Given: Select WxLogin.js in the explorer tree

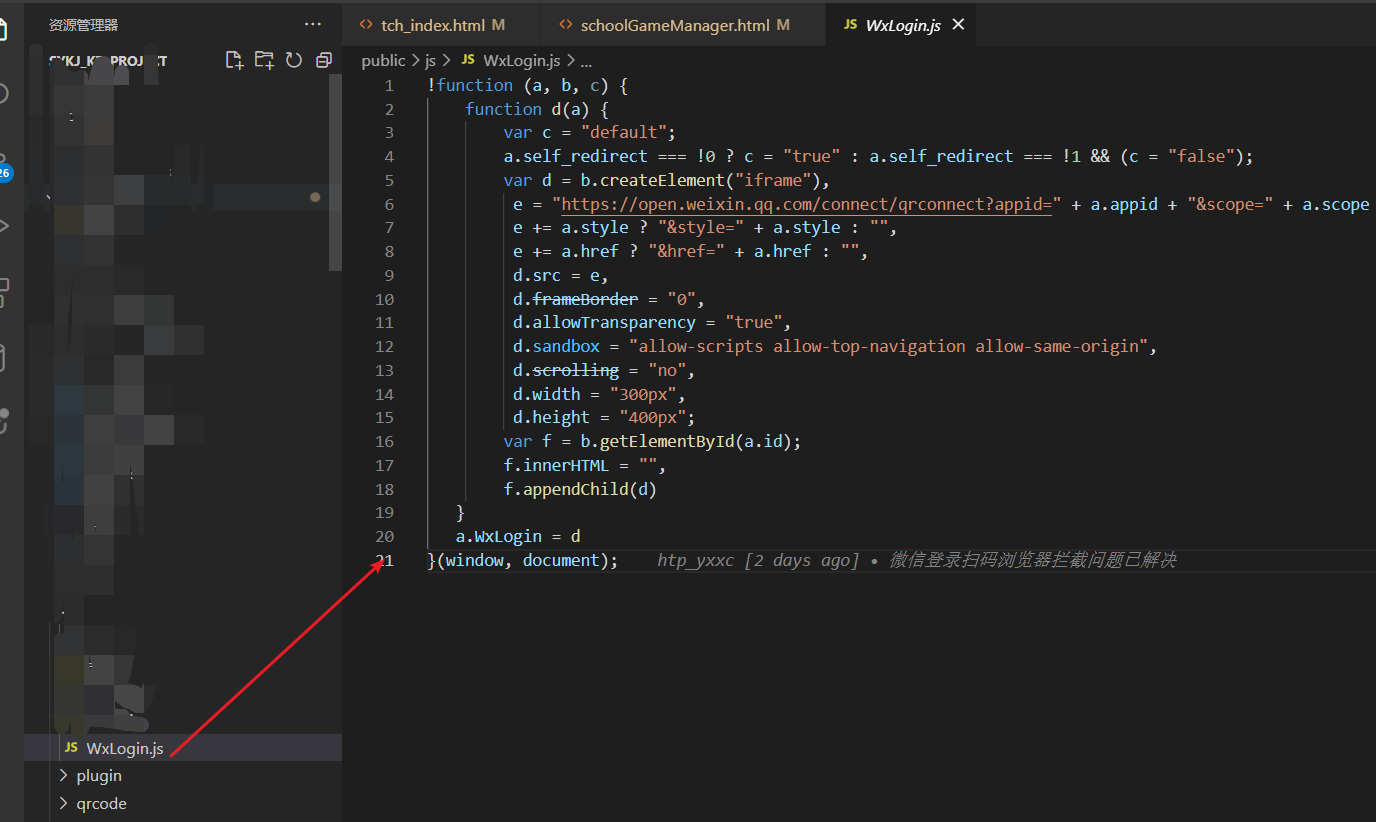Looking at the screenshot, I should point(183,748).
